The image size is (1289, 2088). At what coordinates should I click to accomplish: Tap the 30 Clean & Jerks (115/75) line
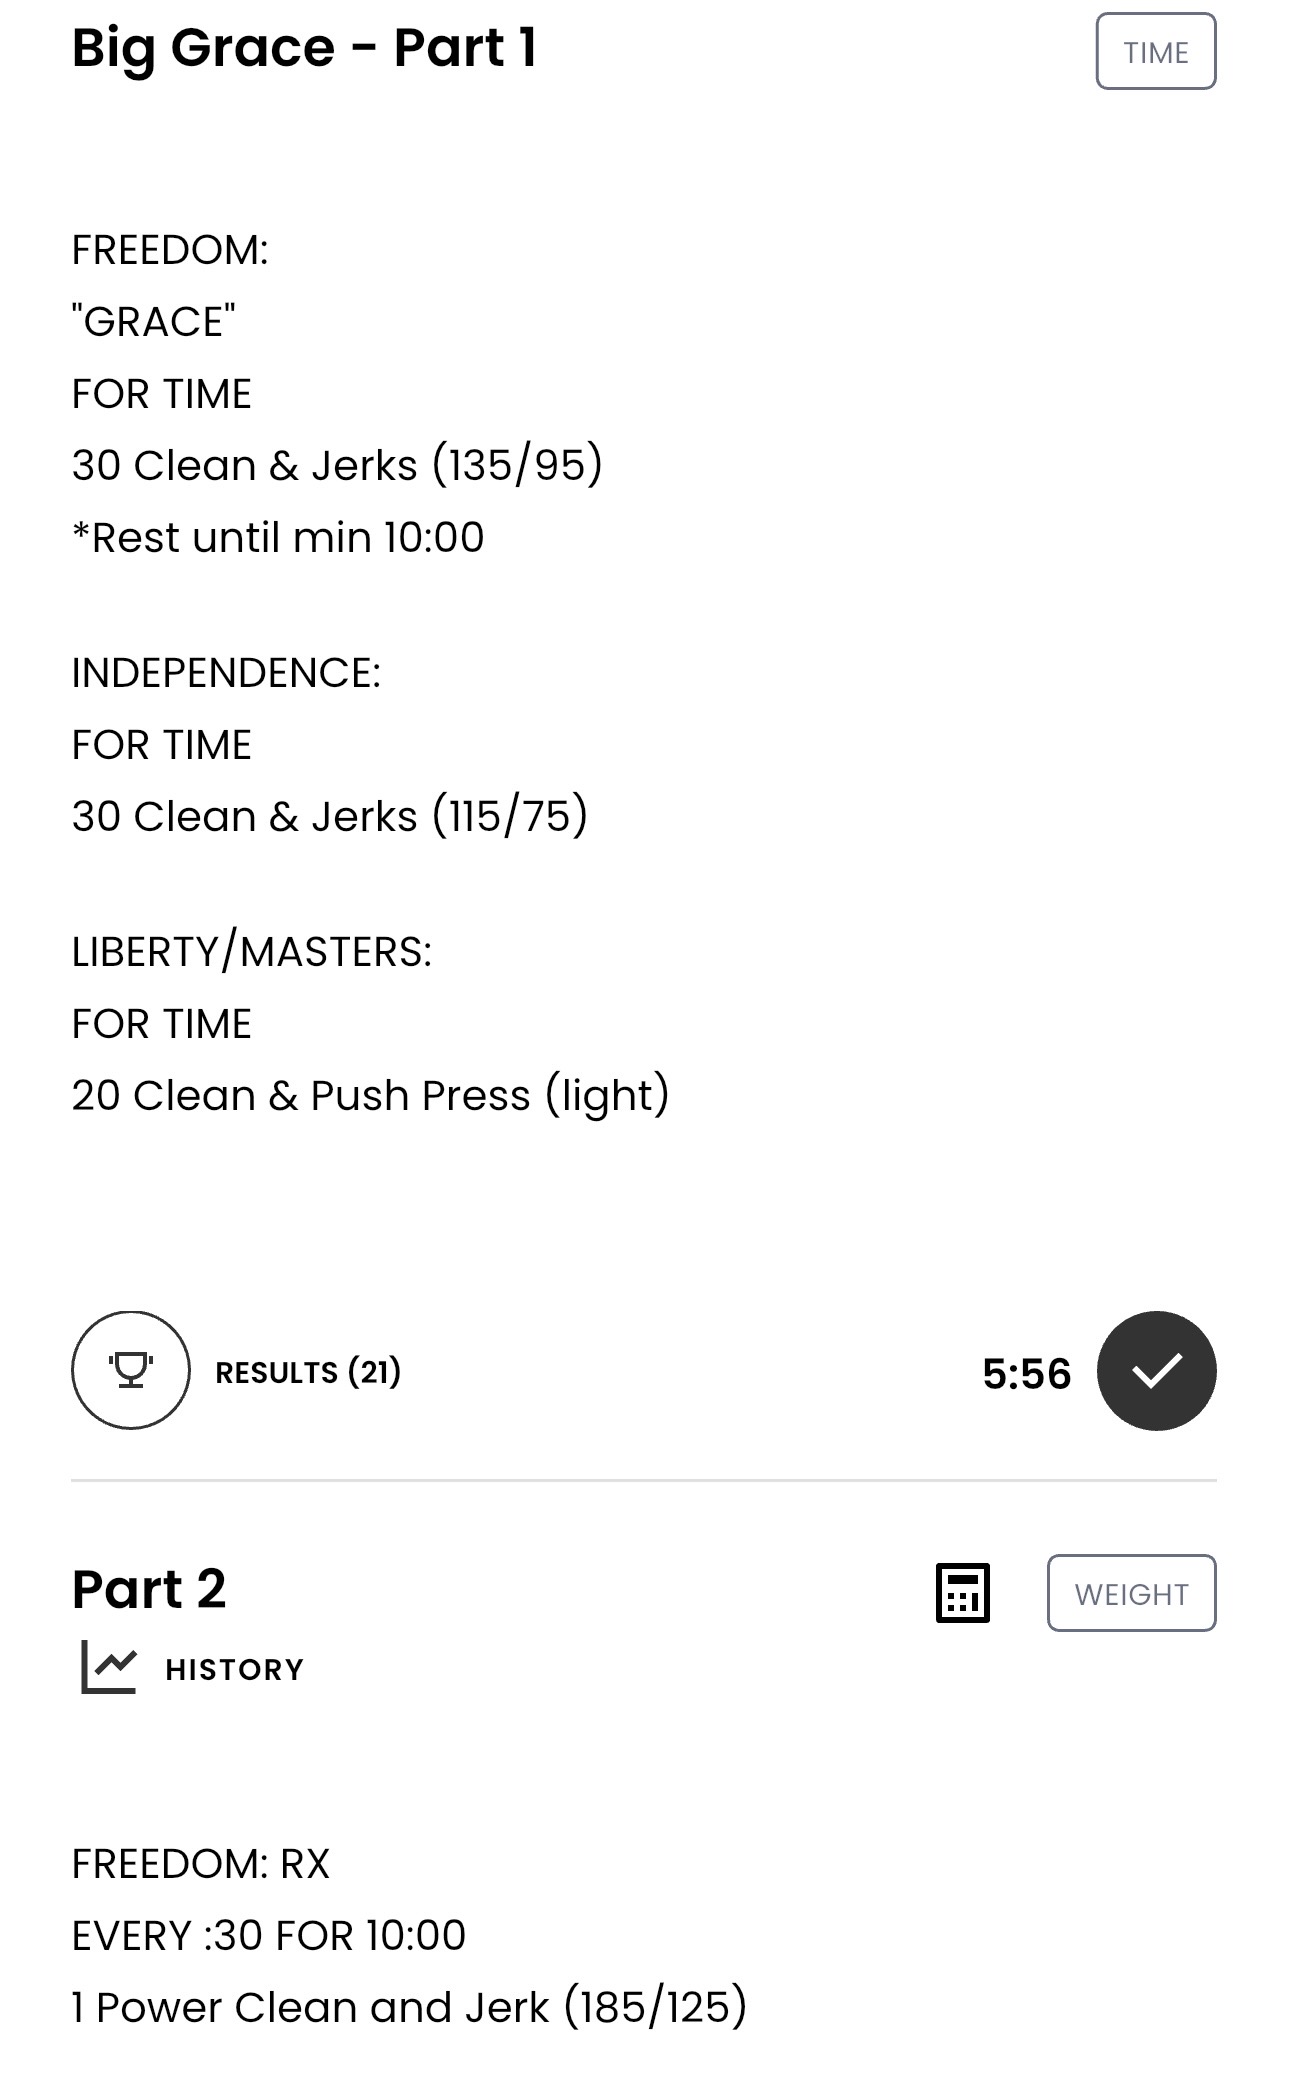point(330,816)
